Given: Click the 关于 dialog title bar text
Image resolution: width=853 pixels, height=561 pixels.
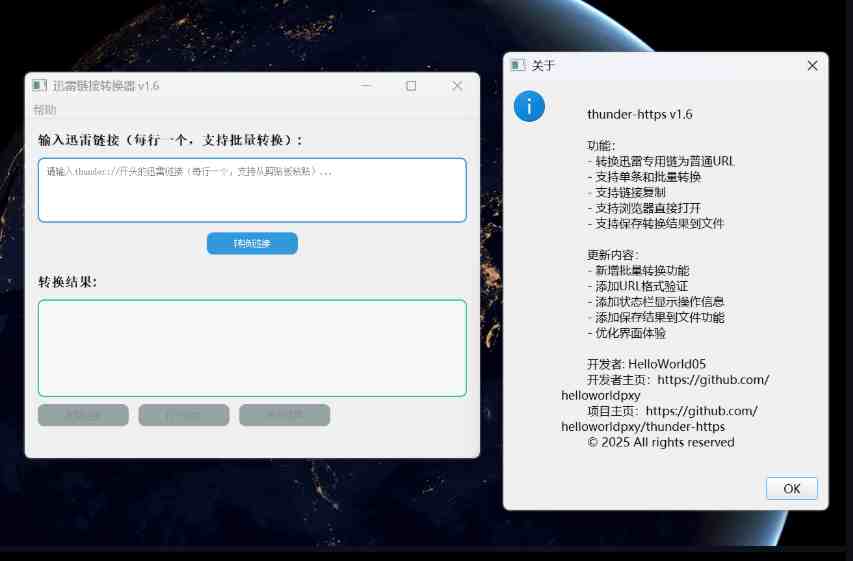Looking at the screenshot, I should coord(543,65).
